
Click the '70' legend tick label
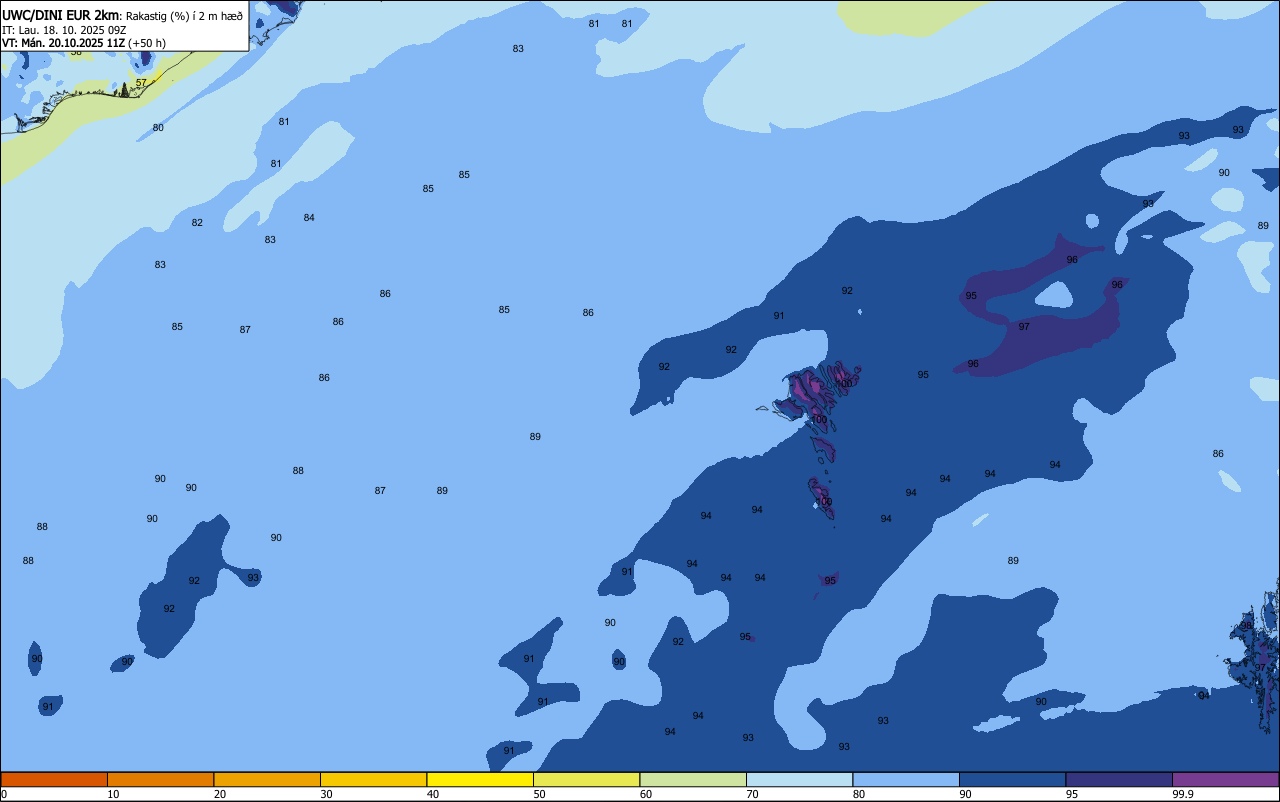point(752,794)
